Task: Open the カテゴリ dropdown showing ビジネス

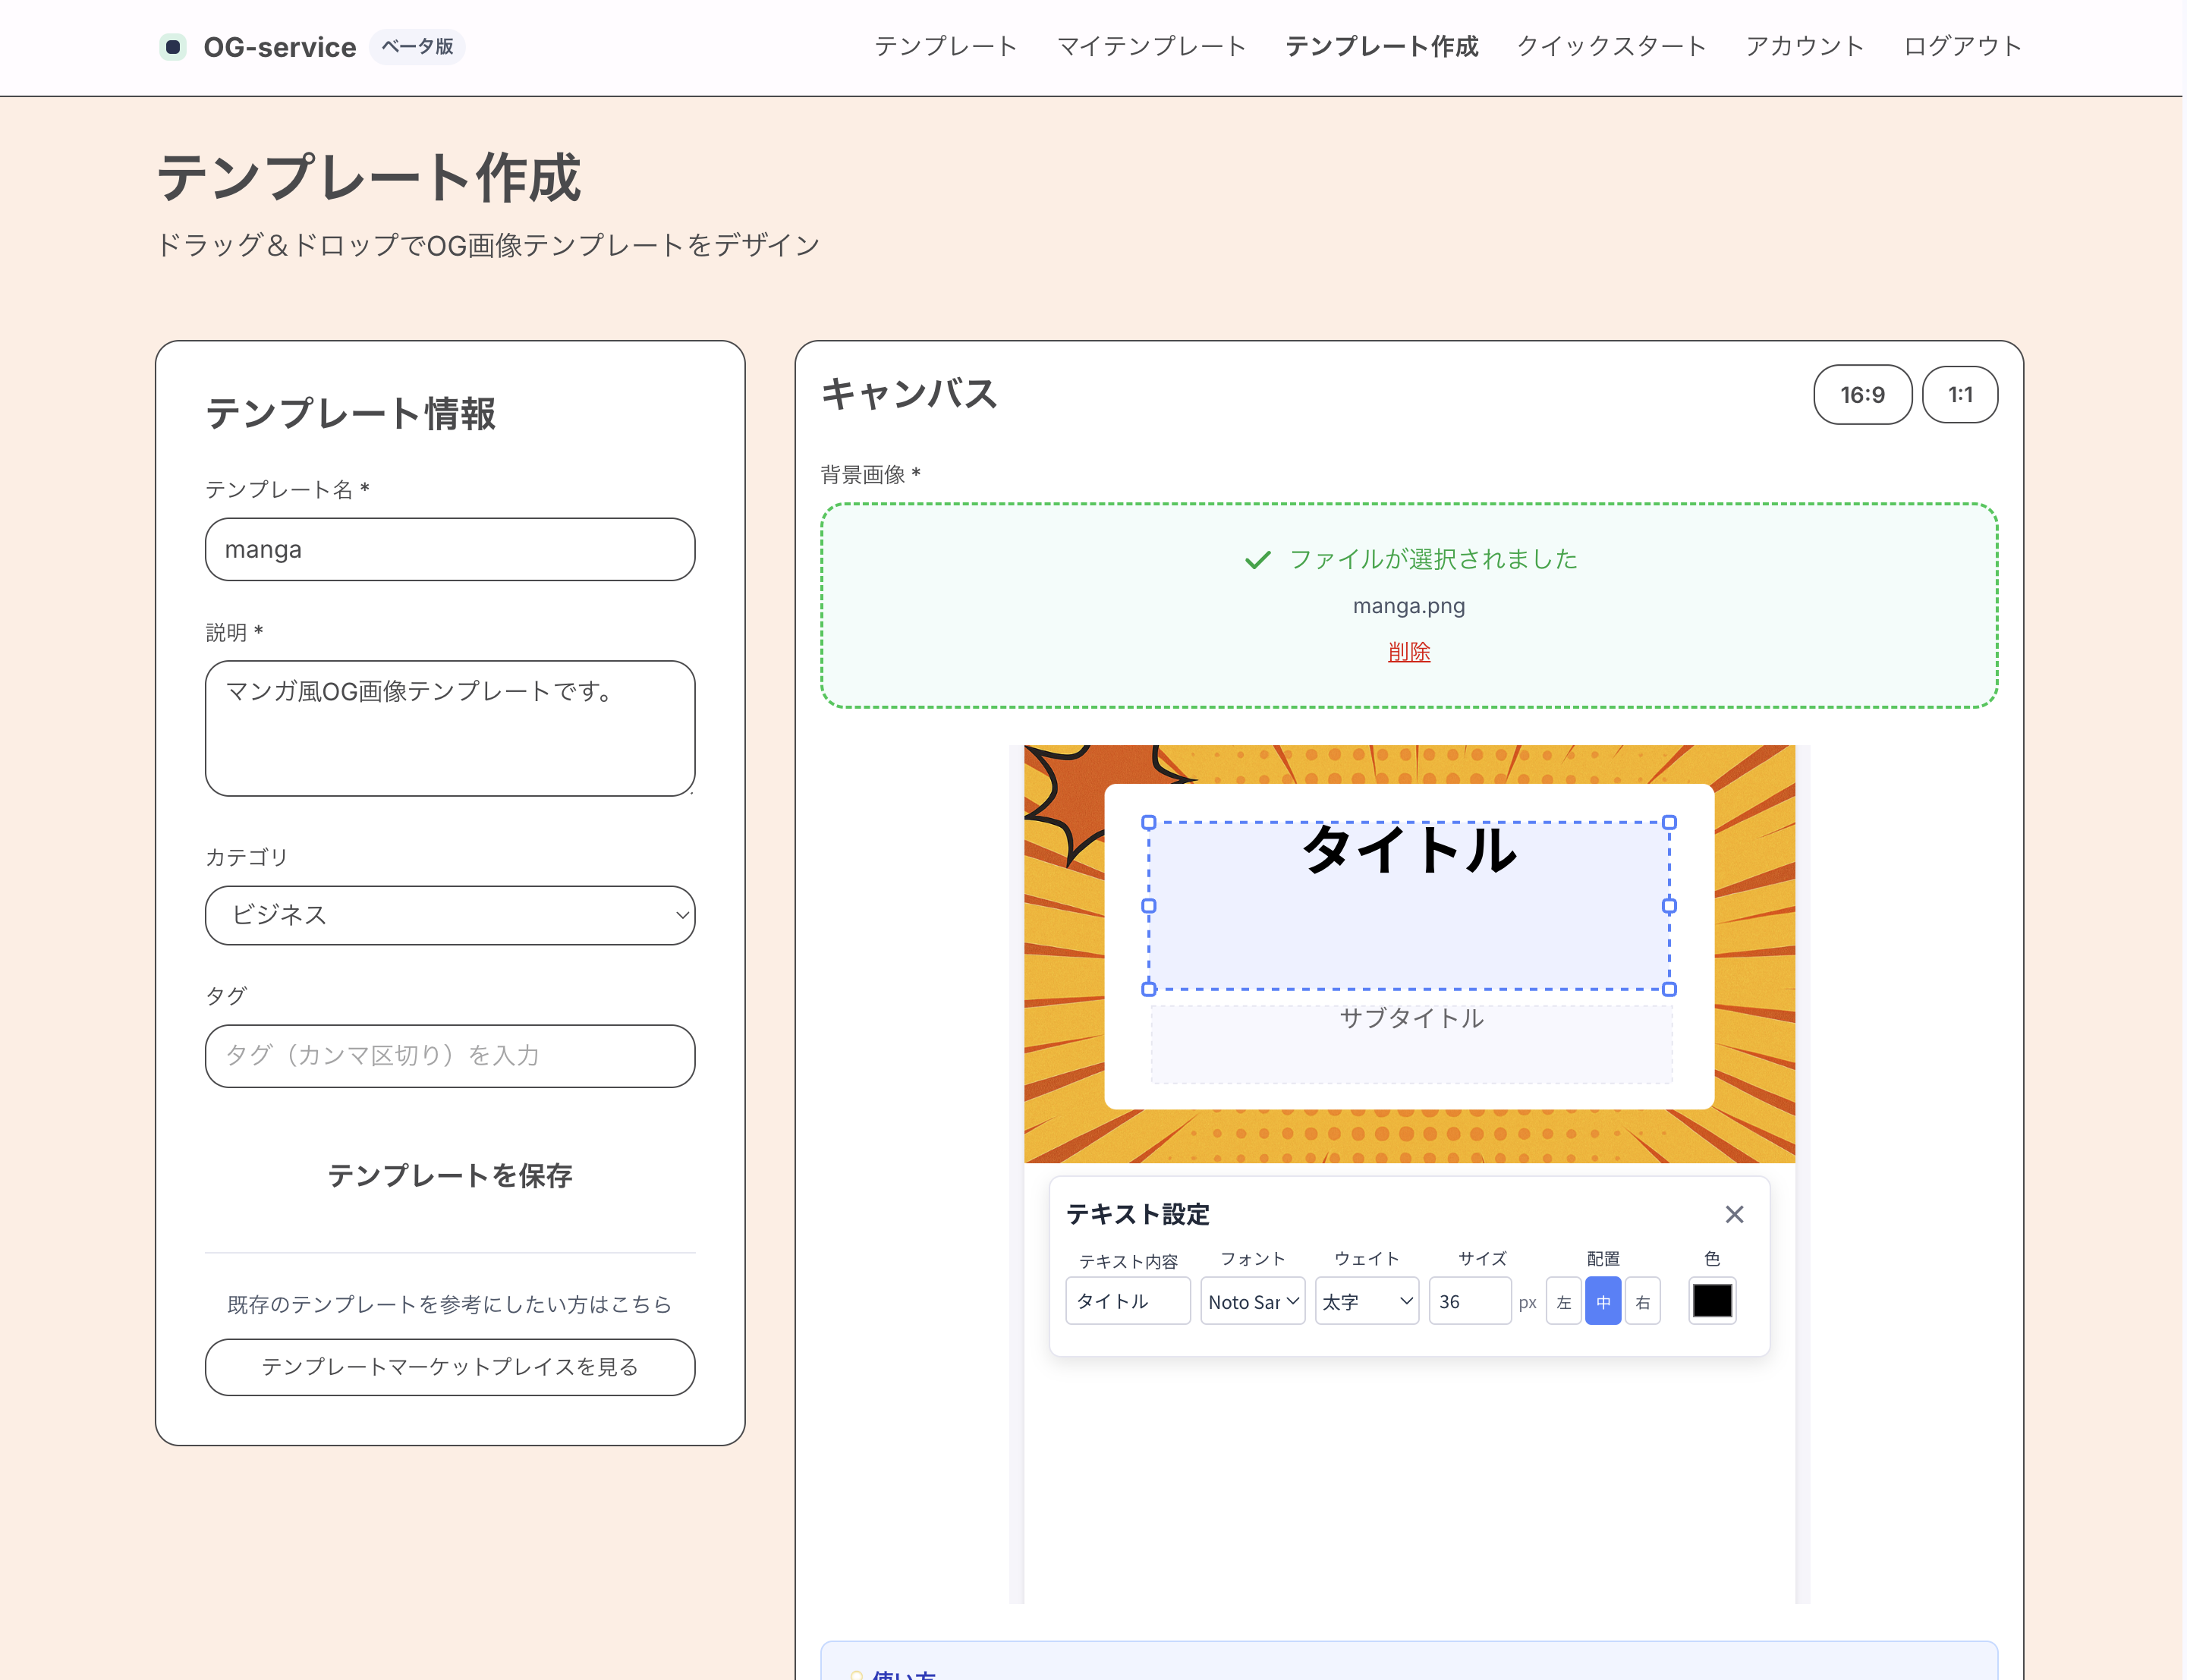Action: click(450, 915)
